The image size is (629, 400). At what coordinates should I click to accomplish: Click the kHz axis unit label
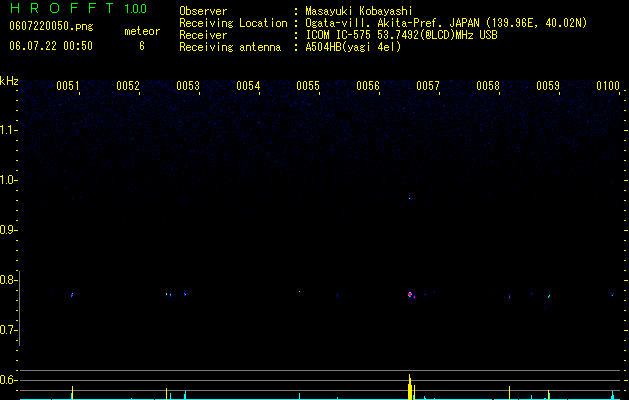pyautogui.click(x=9, y=81)
